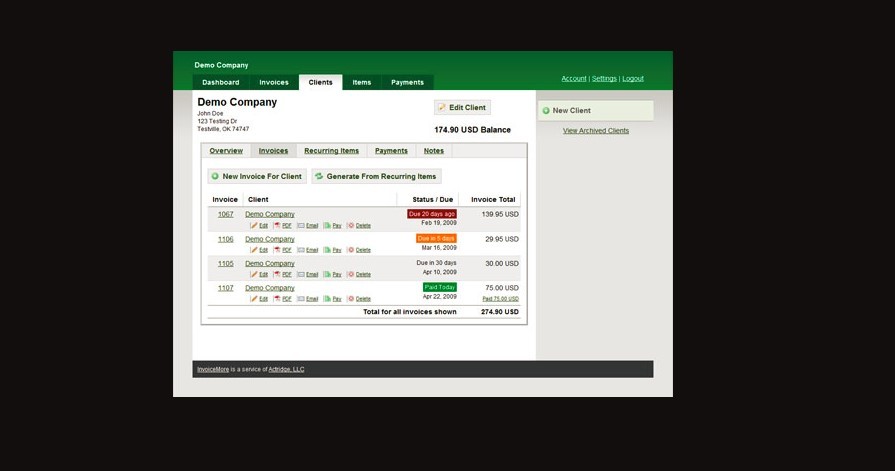Viewport: 895px width, 471px height.
Task: Click the Delete icon for invoice 1105
Action: tap(351, 274)
